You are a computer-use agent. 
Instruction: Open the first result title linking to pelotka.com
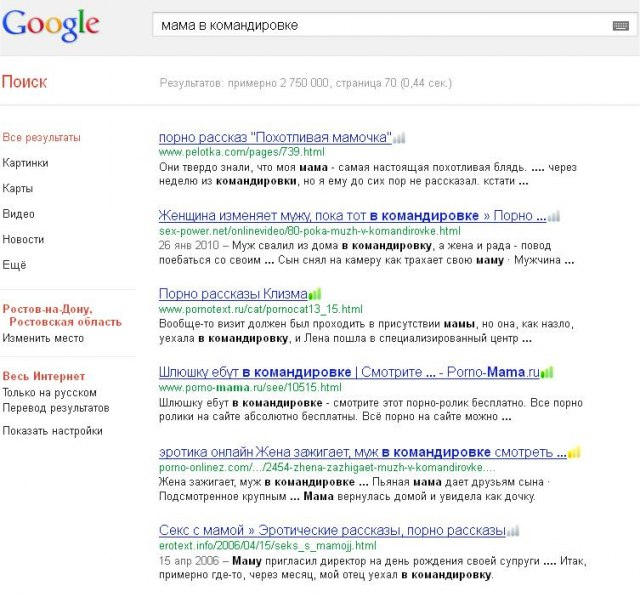coord(275,138)
